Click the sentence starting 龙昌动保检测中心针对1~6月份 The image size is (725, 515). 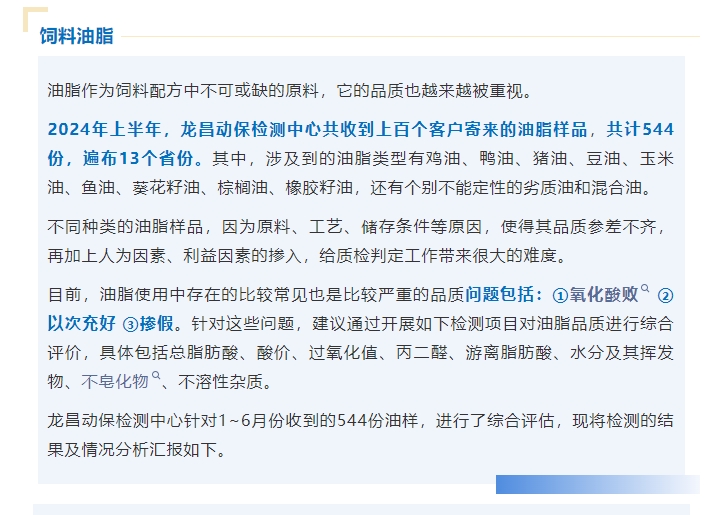click(x=360, y=435)
